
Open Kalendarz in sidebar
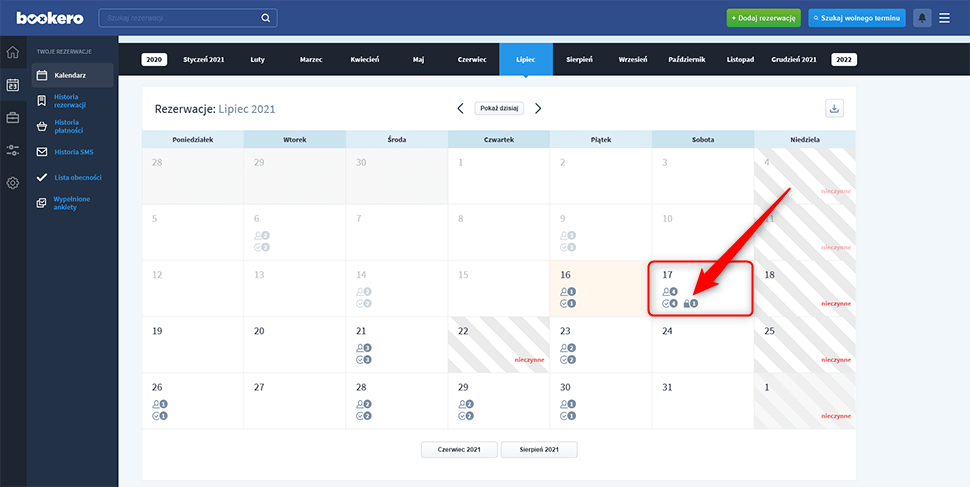72,75
